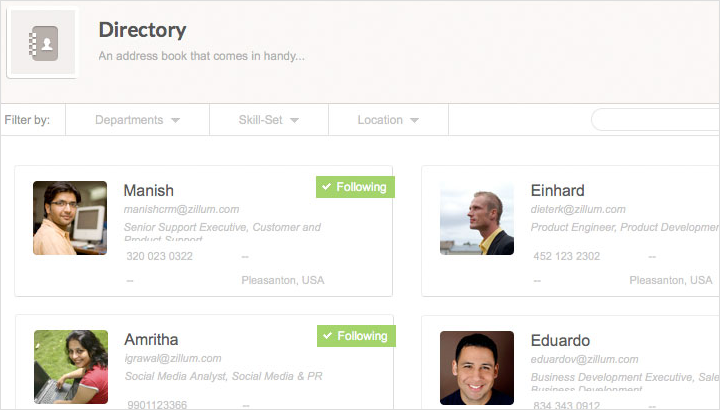Open Einhard's profile by name
720x410 pixels.
click(558, 190)
